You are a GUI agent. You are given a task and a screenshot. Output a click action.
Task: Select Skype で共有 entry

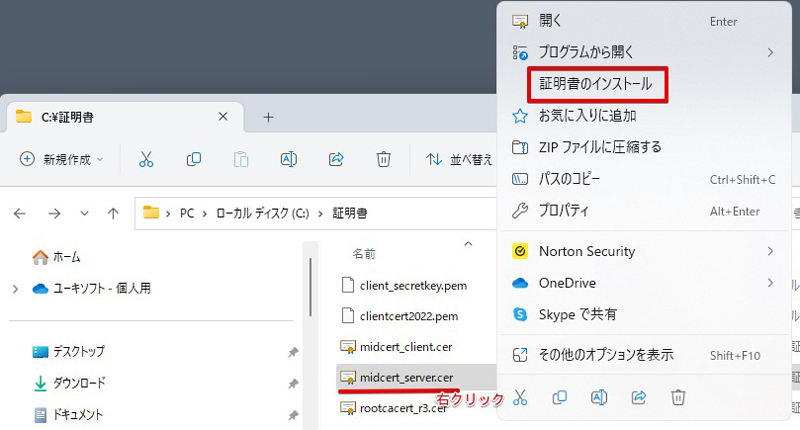coord(578,314)
